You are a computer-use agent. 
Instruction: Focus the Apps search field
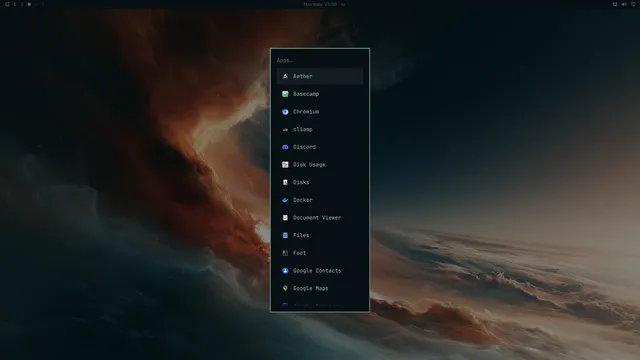pyautogui.click(x=320, y=60)
